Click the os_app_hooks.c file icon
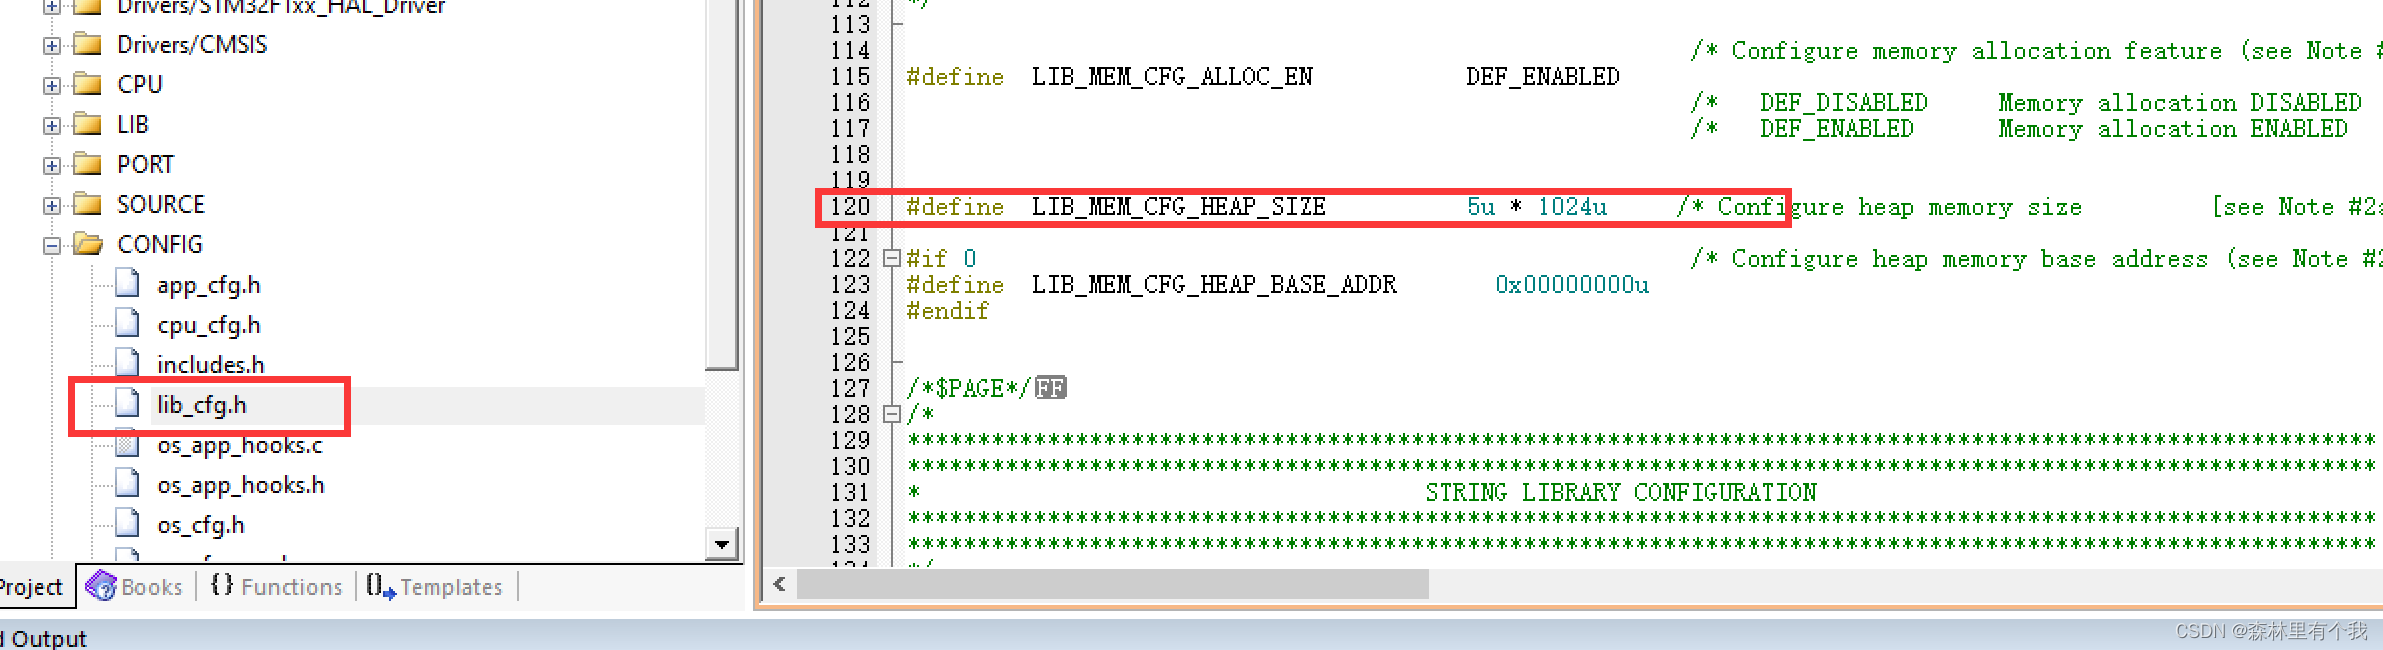Viewport: 2383px width, 650px height. click(x=127, y=443)
